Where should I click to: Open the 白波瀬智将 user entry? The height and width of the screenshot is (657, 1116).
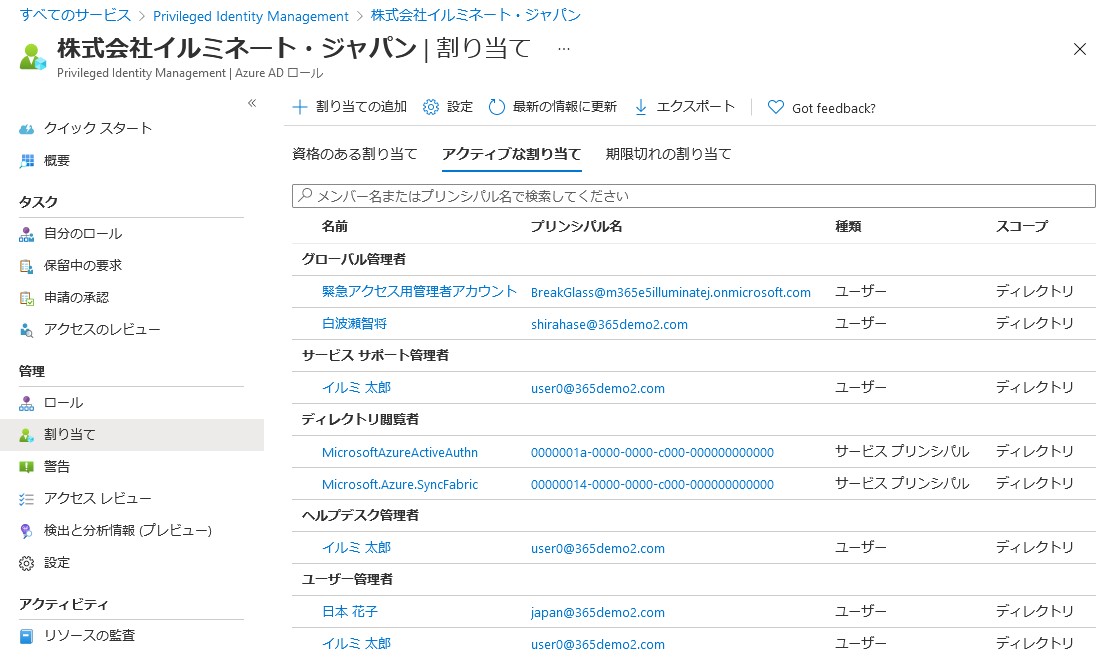click(x=355, y=324)
